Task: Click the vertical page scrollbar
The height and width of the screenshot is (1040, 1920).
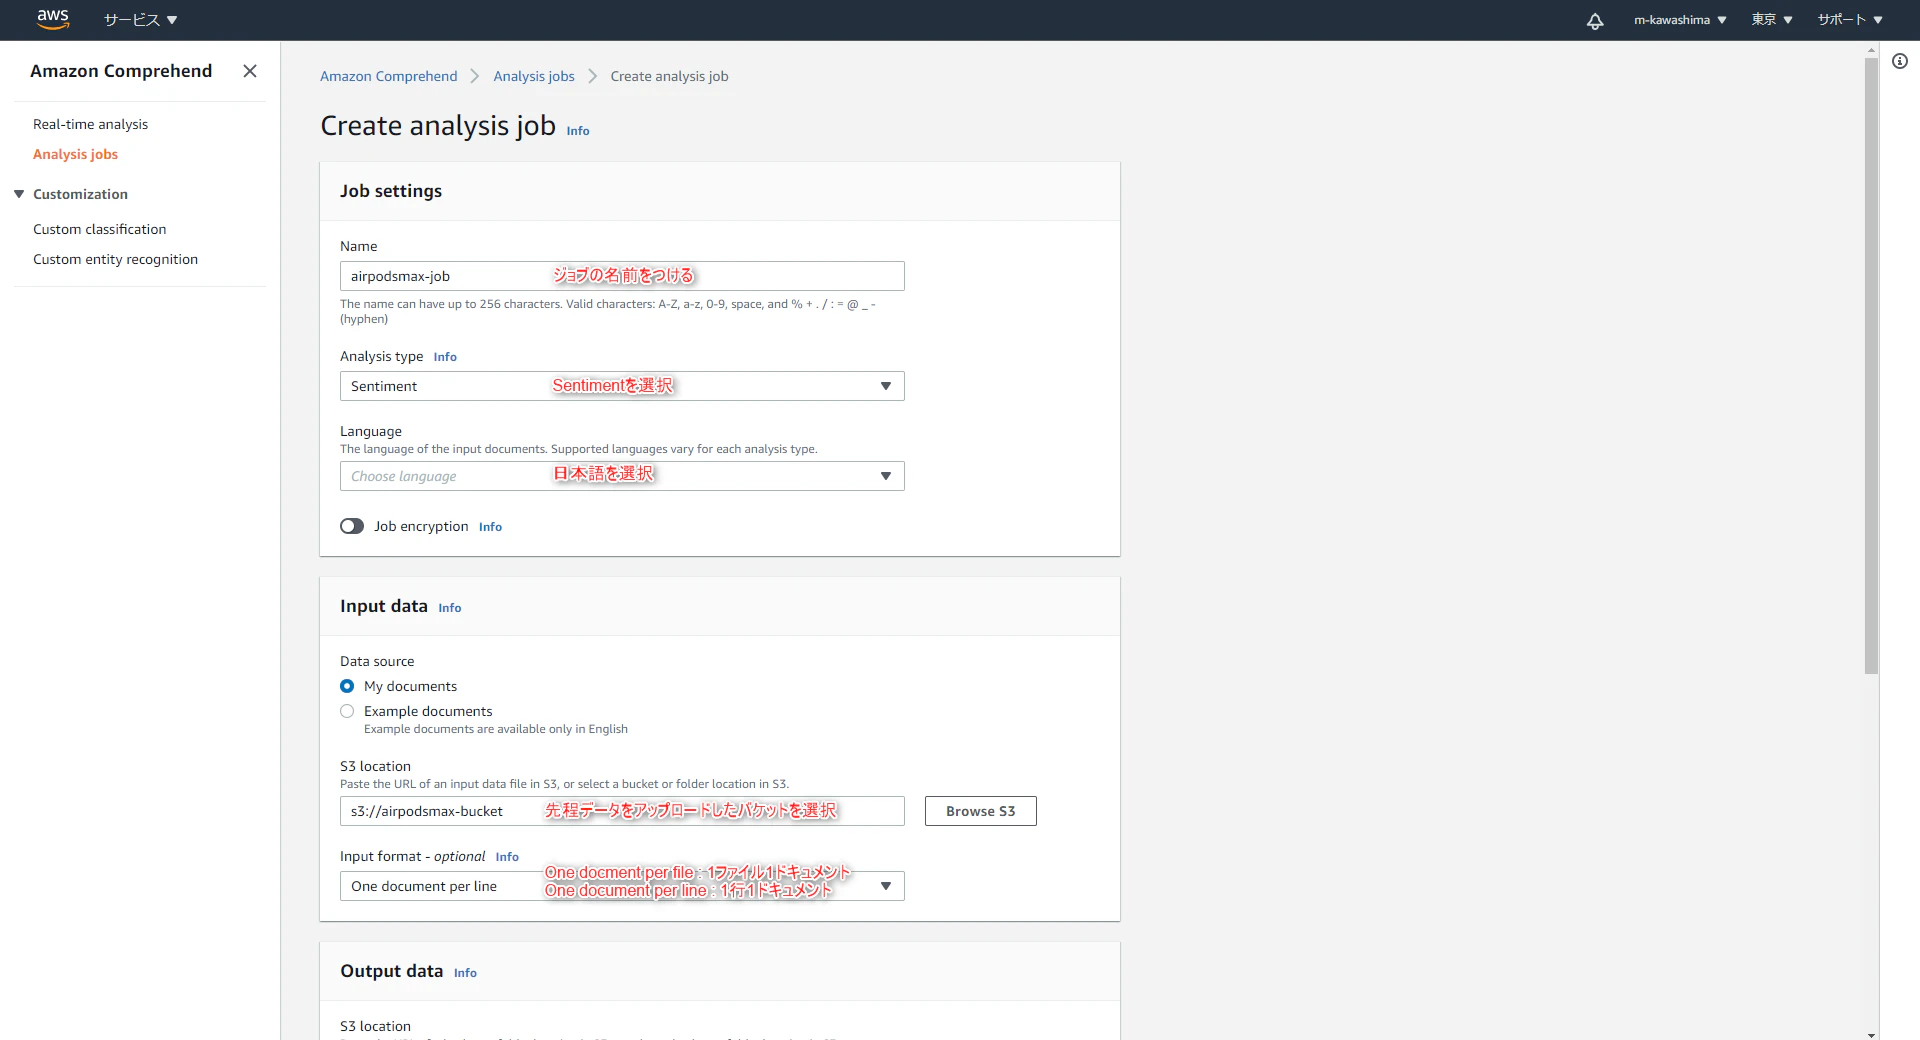Action: click(1871, 365)
